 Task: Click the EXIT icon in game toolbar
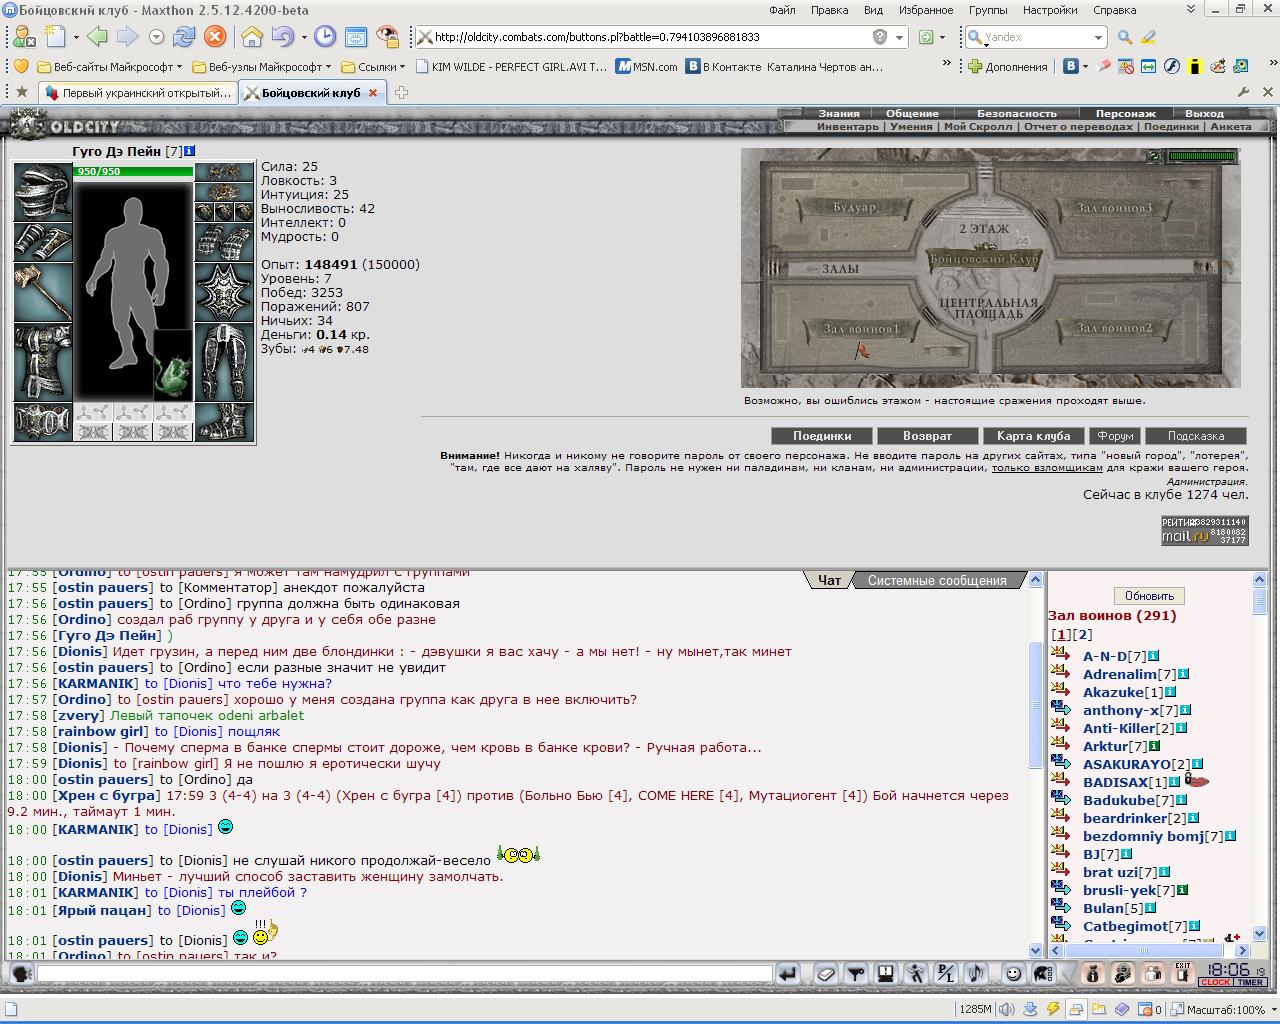pyautogui.click(x=1183, y=972)
